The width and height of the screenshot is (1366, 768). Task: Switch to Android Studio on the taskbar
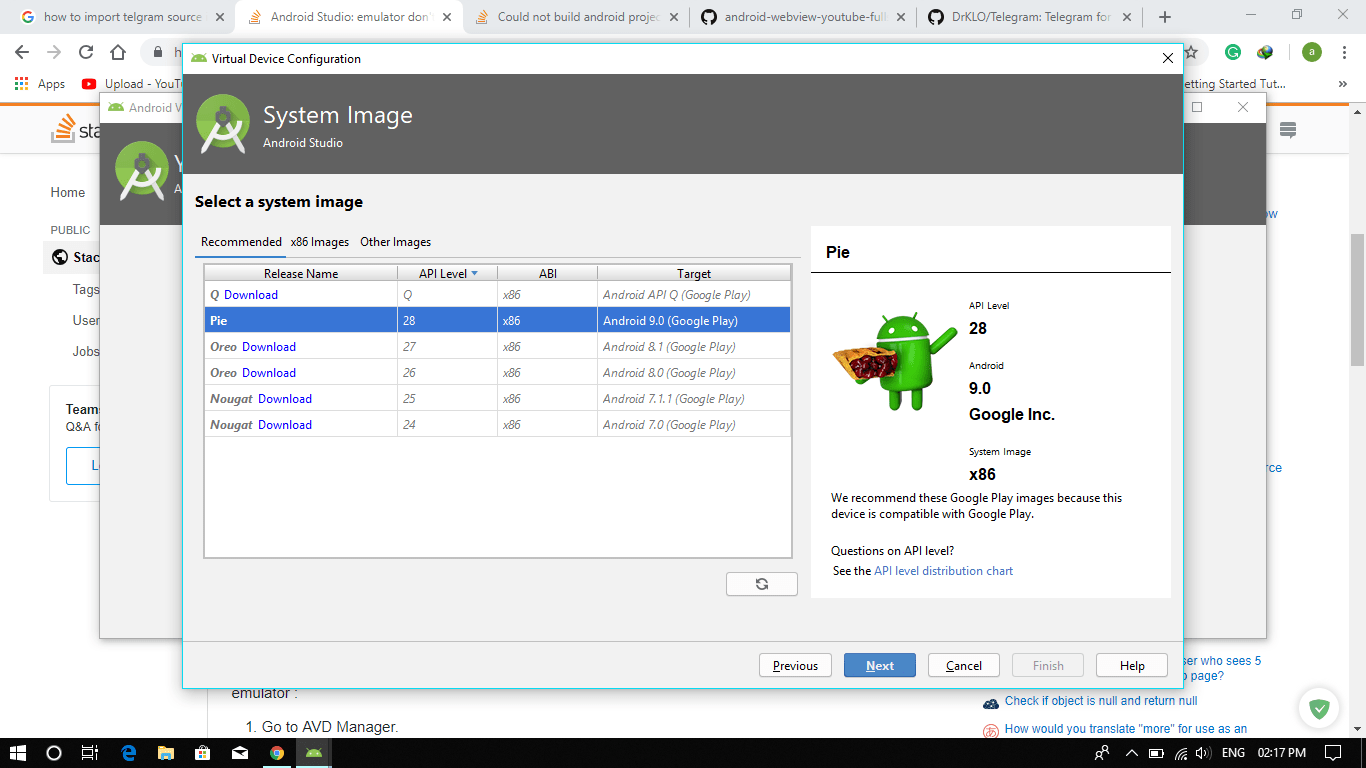pyautogui.click(x=314, y=753)
